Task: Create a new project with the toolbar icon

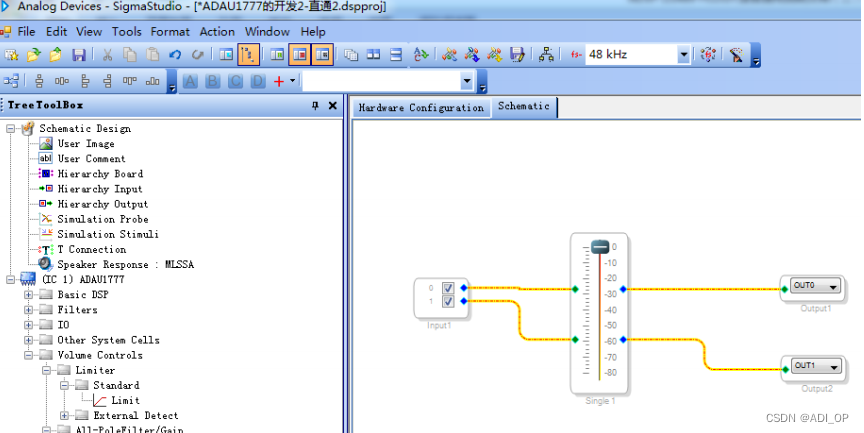Action: pyautogui.click(x=12, y=55)
